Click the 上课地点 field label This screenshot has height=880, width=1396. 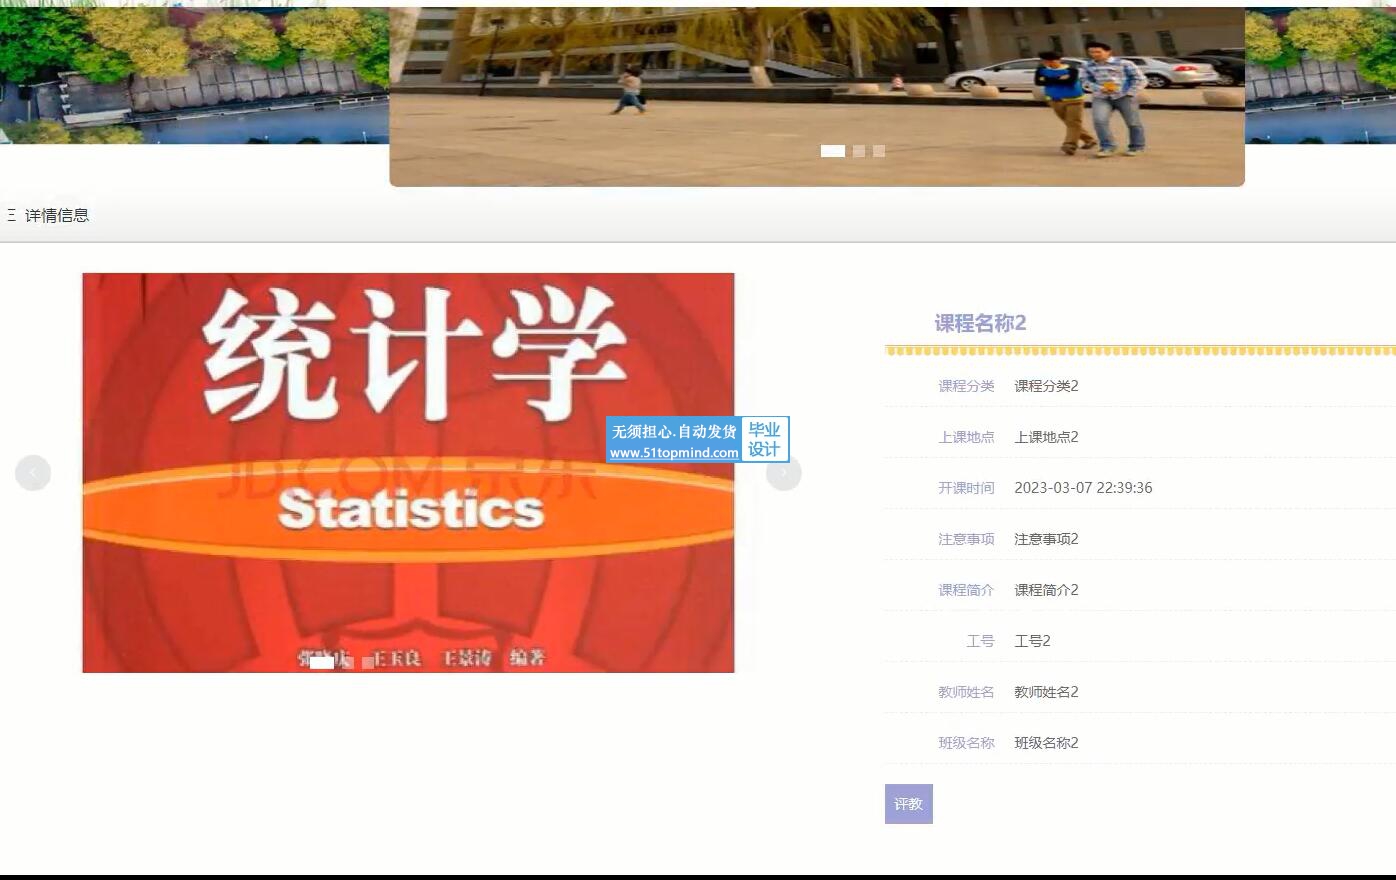(966, 437)
